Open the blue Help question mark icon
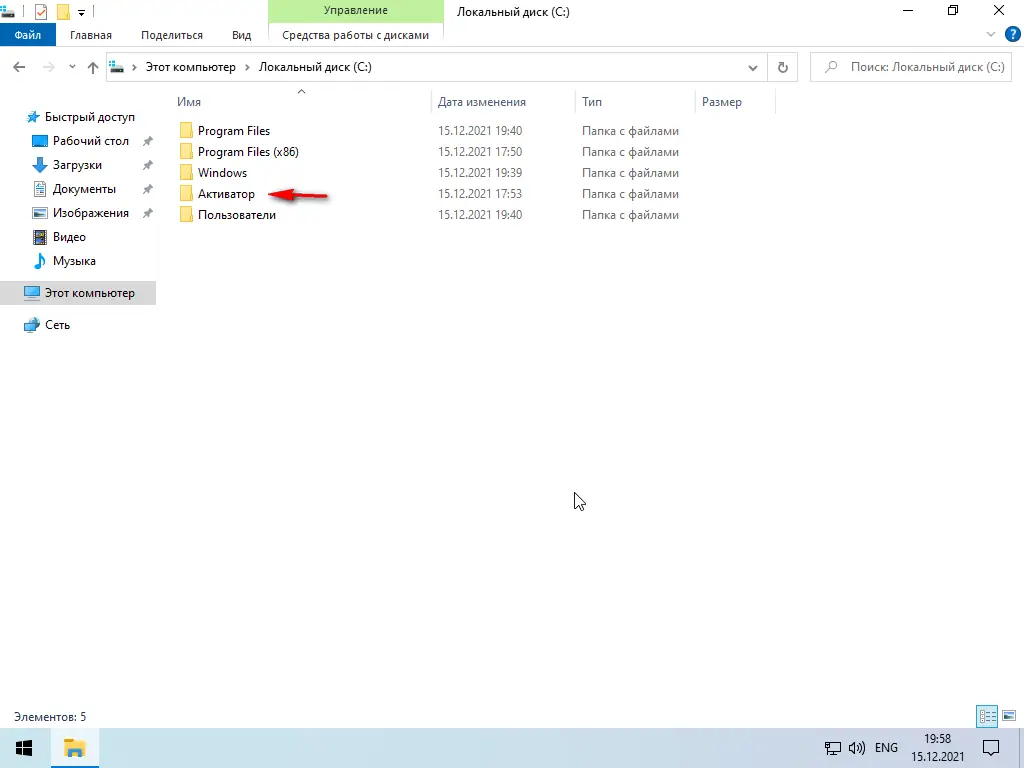The height and width of the screenshot is (768, 1024). coord(1012,35)
